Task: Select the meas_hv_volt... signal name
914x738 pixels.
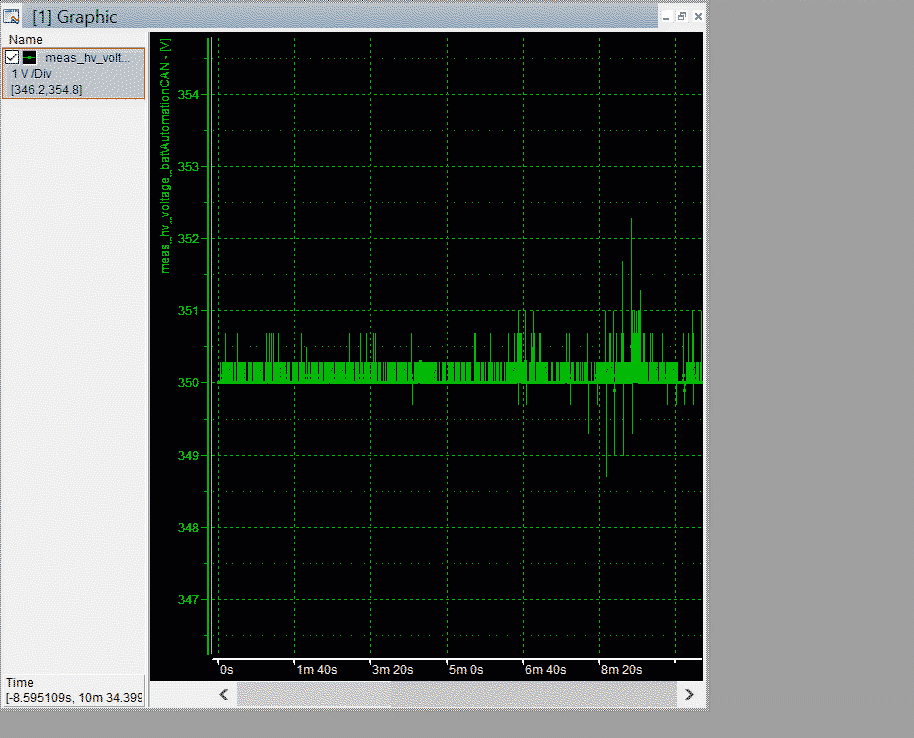Action: click(87, 58)
